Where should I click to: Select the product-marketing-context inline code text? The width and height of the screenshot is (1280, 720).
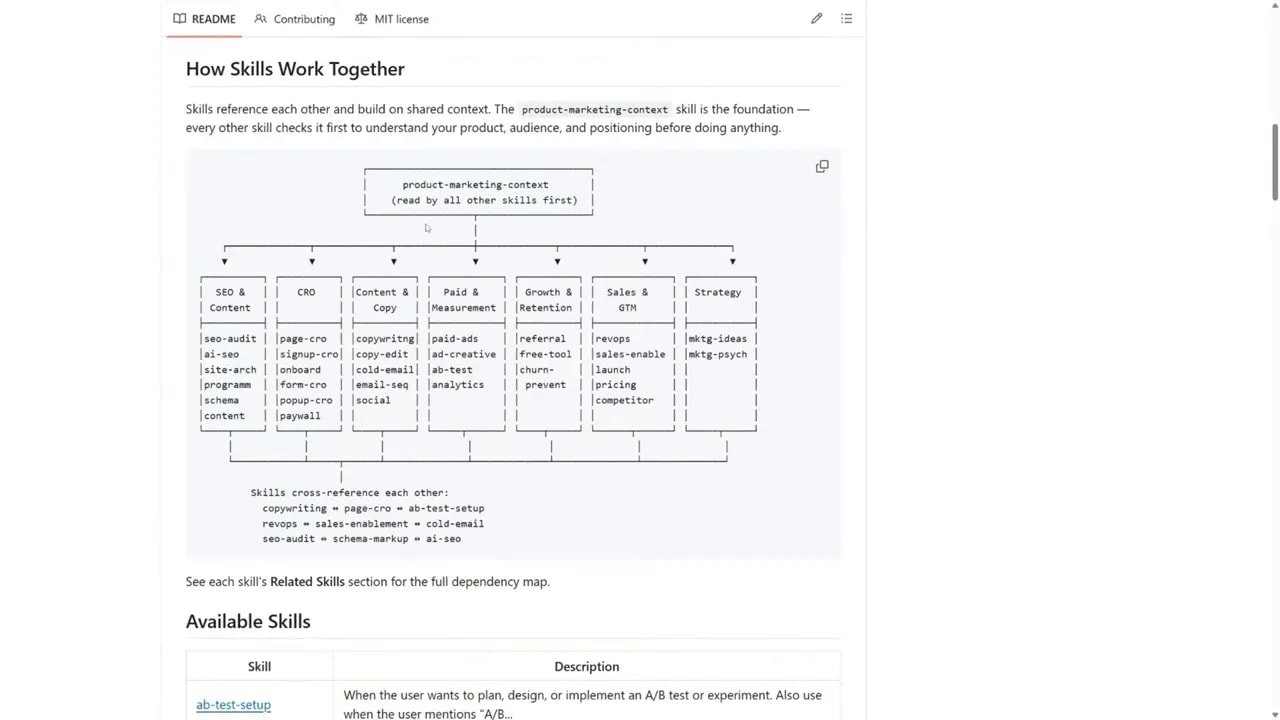coord(594,109)
